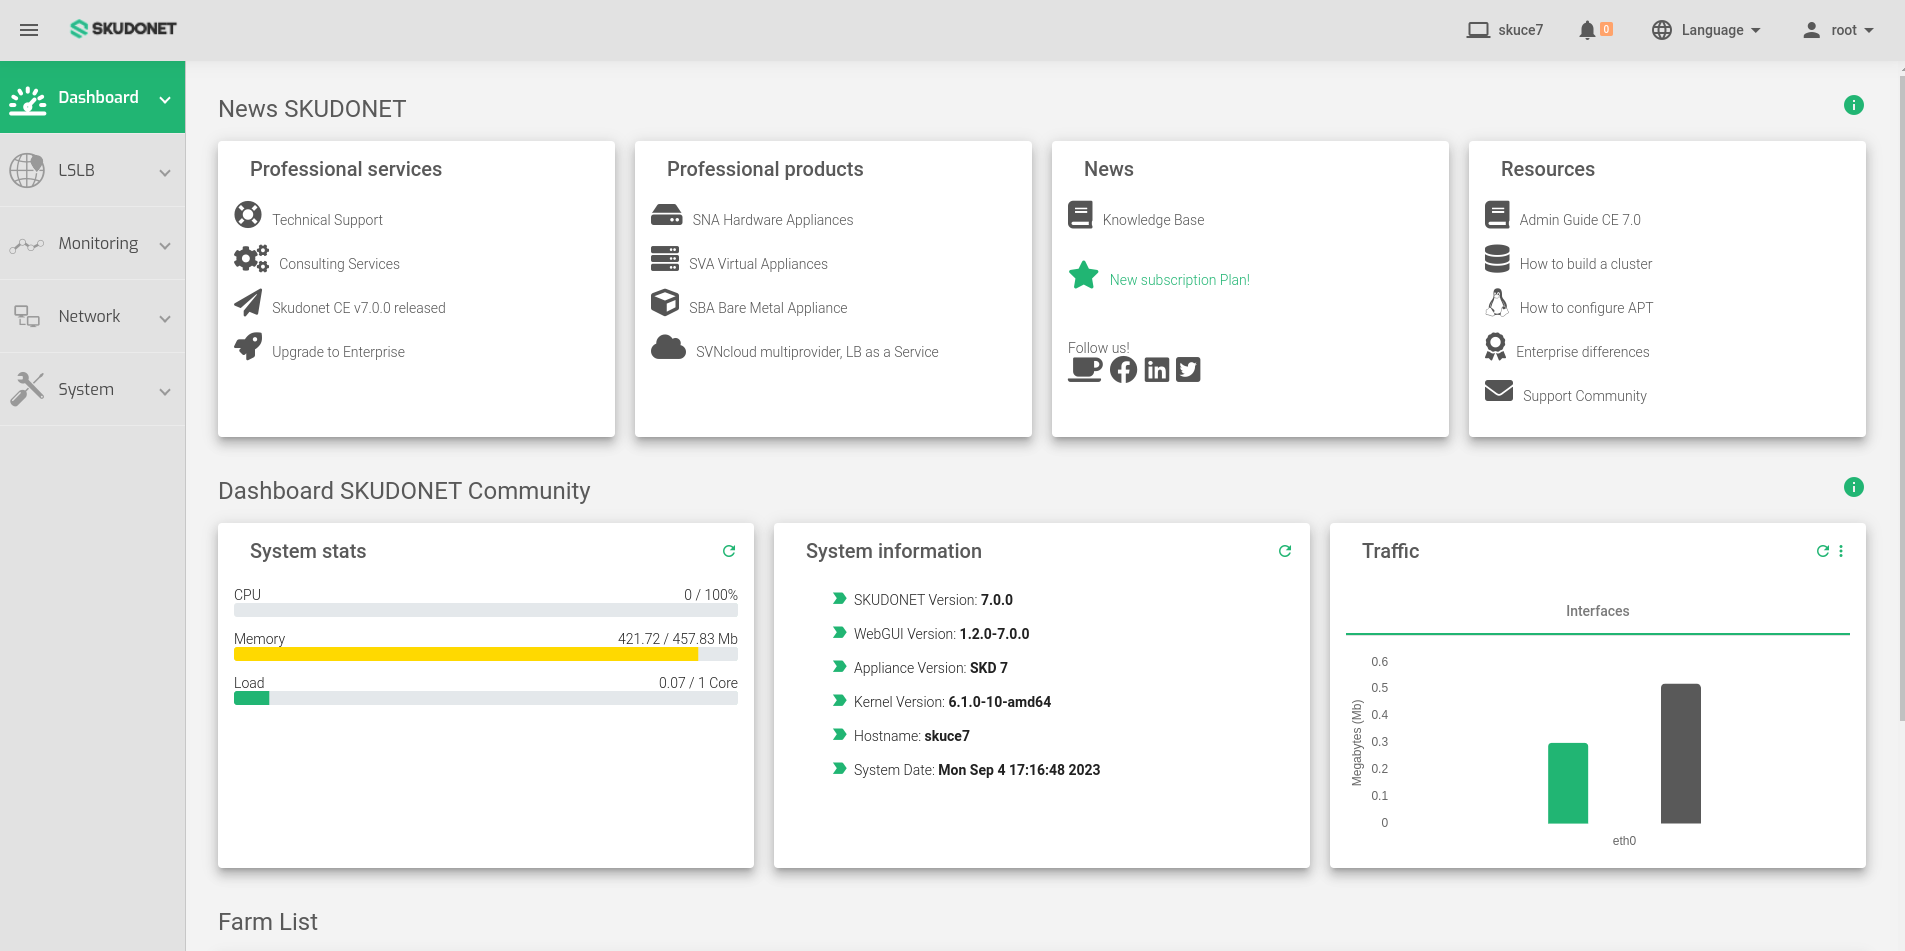Click the eth0 bar in the Traffic chart
The image size is (1905, 951).
1567,784
